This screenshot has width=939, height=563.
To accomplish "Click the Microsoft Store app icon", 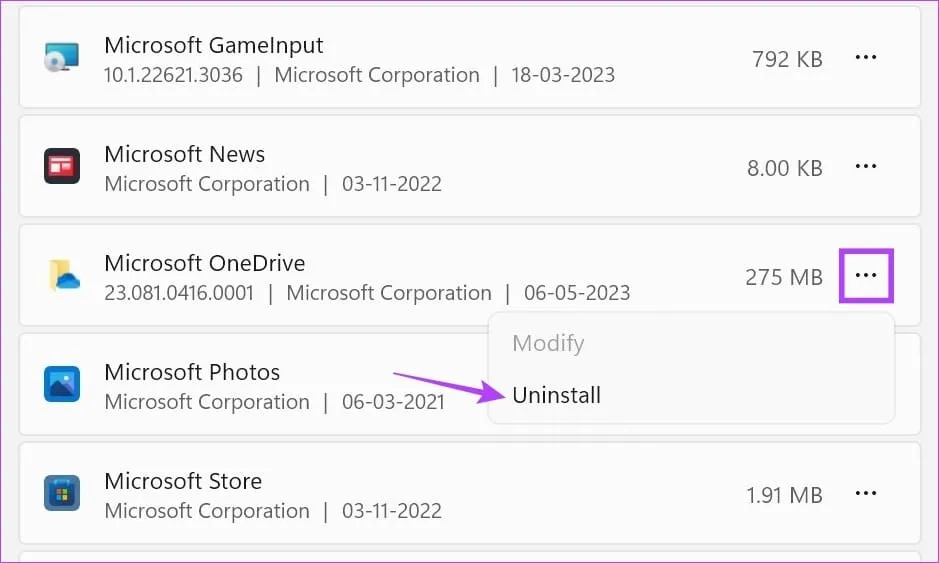I will [x=61, y=493].
